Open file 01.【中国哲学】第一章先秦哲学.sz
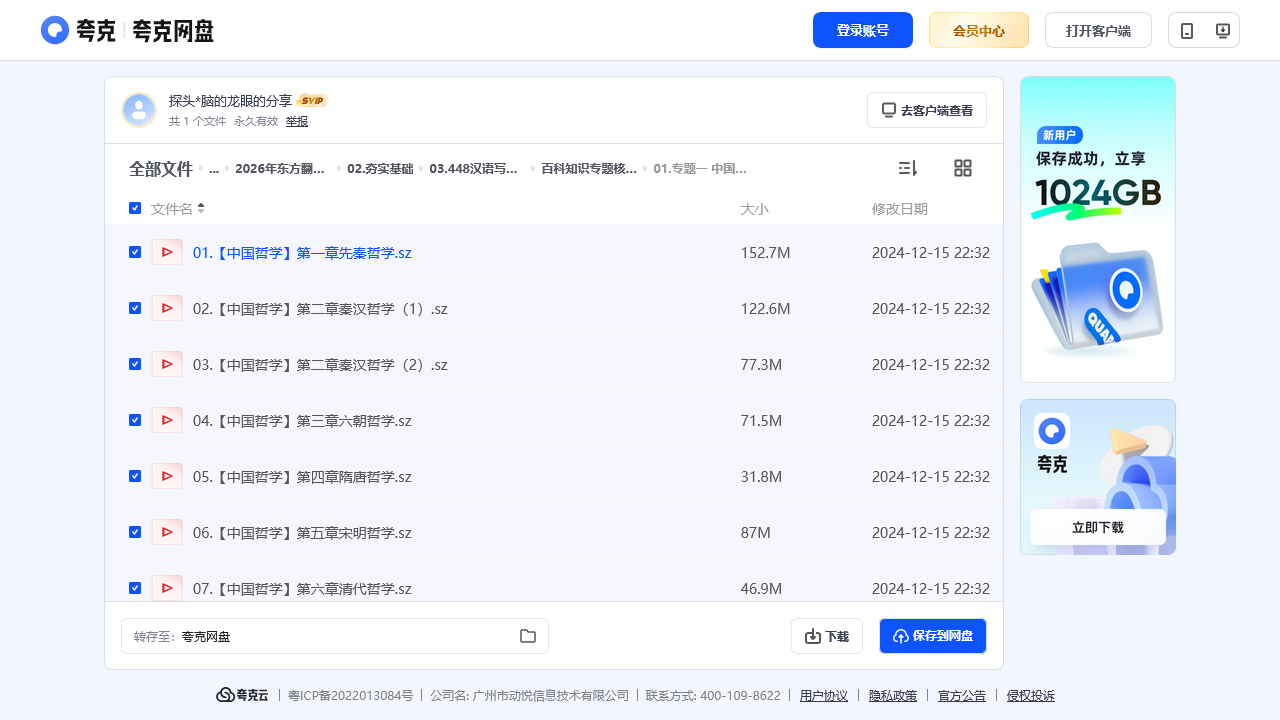This screenshot has height=720, width=1280. coord(302,253)
